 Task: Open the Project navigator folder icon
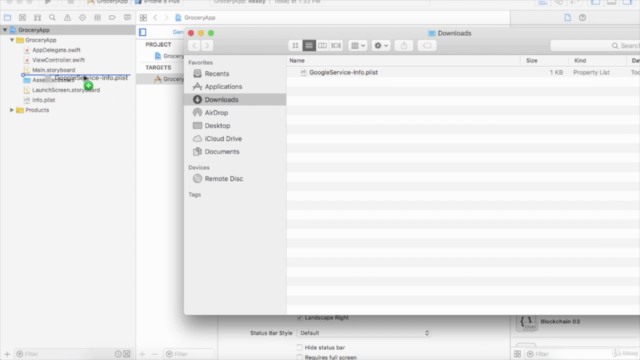(7, 18)
